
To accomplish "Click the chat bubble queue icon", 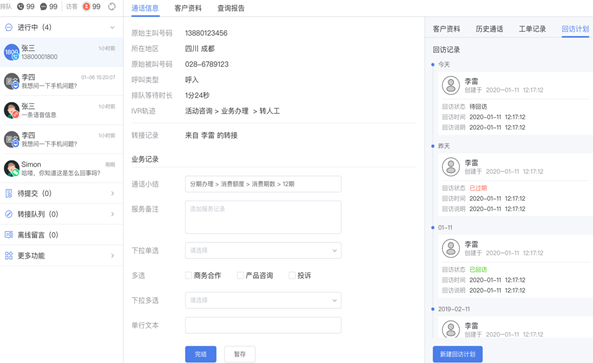I will 43,6.
